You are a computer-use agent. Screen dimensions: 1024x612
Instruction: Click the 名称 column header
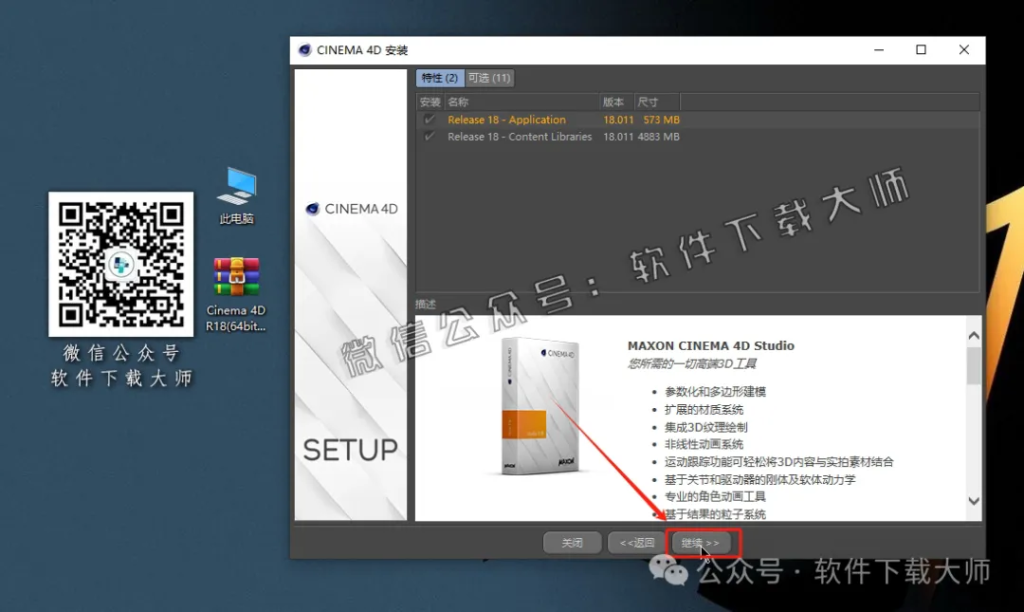tap(458, 101)
